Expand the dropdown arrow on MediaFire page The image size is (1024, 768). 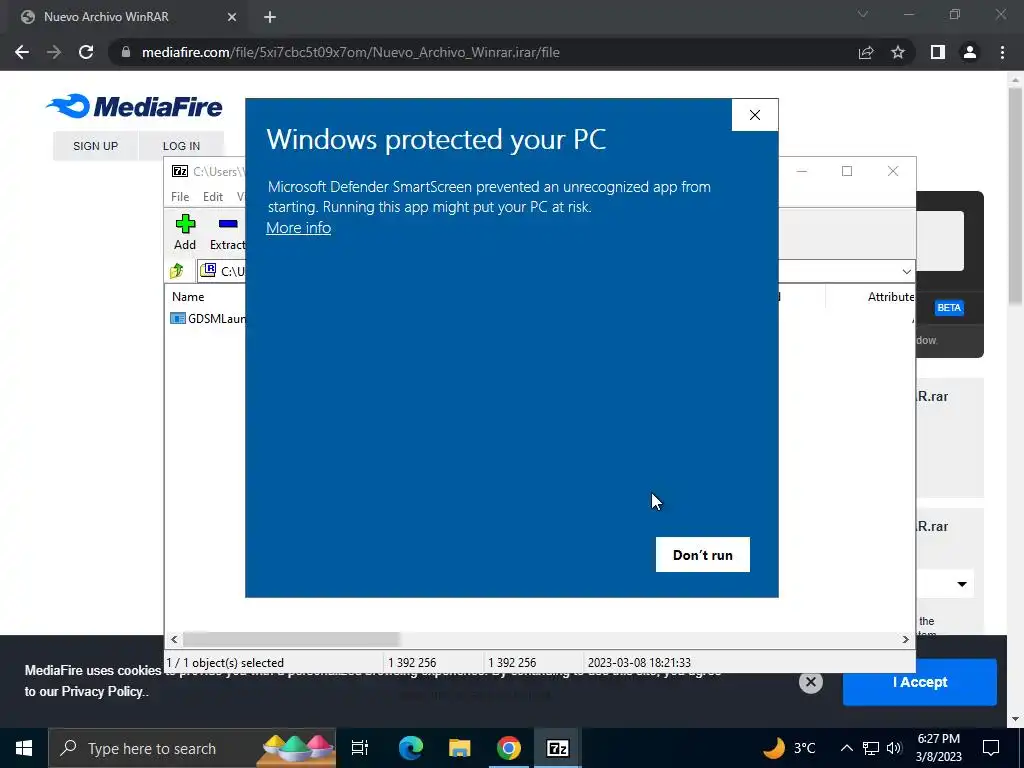tap(962, 584)
